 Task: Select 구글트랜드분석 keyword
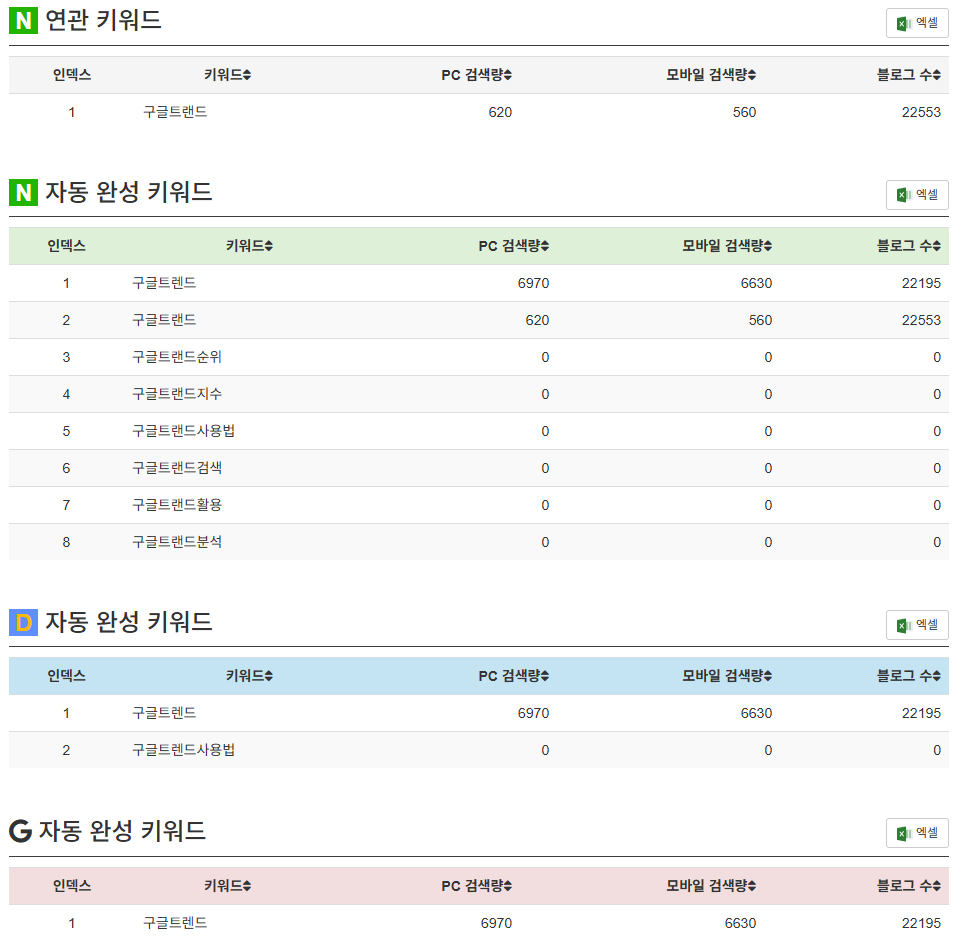coord(177,542)
